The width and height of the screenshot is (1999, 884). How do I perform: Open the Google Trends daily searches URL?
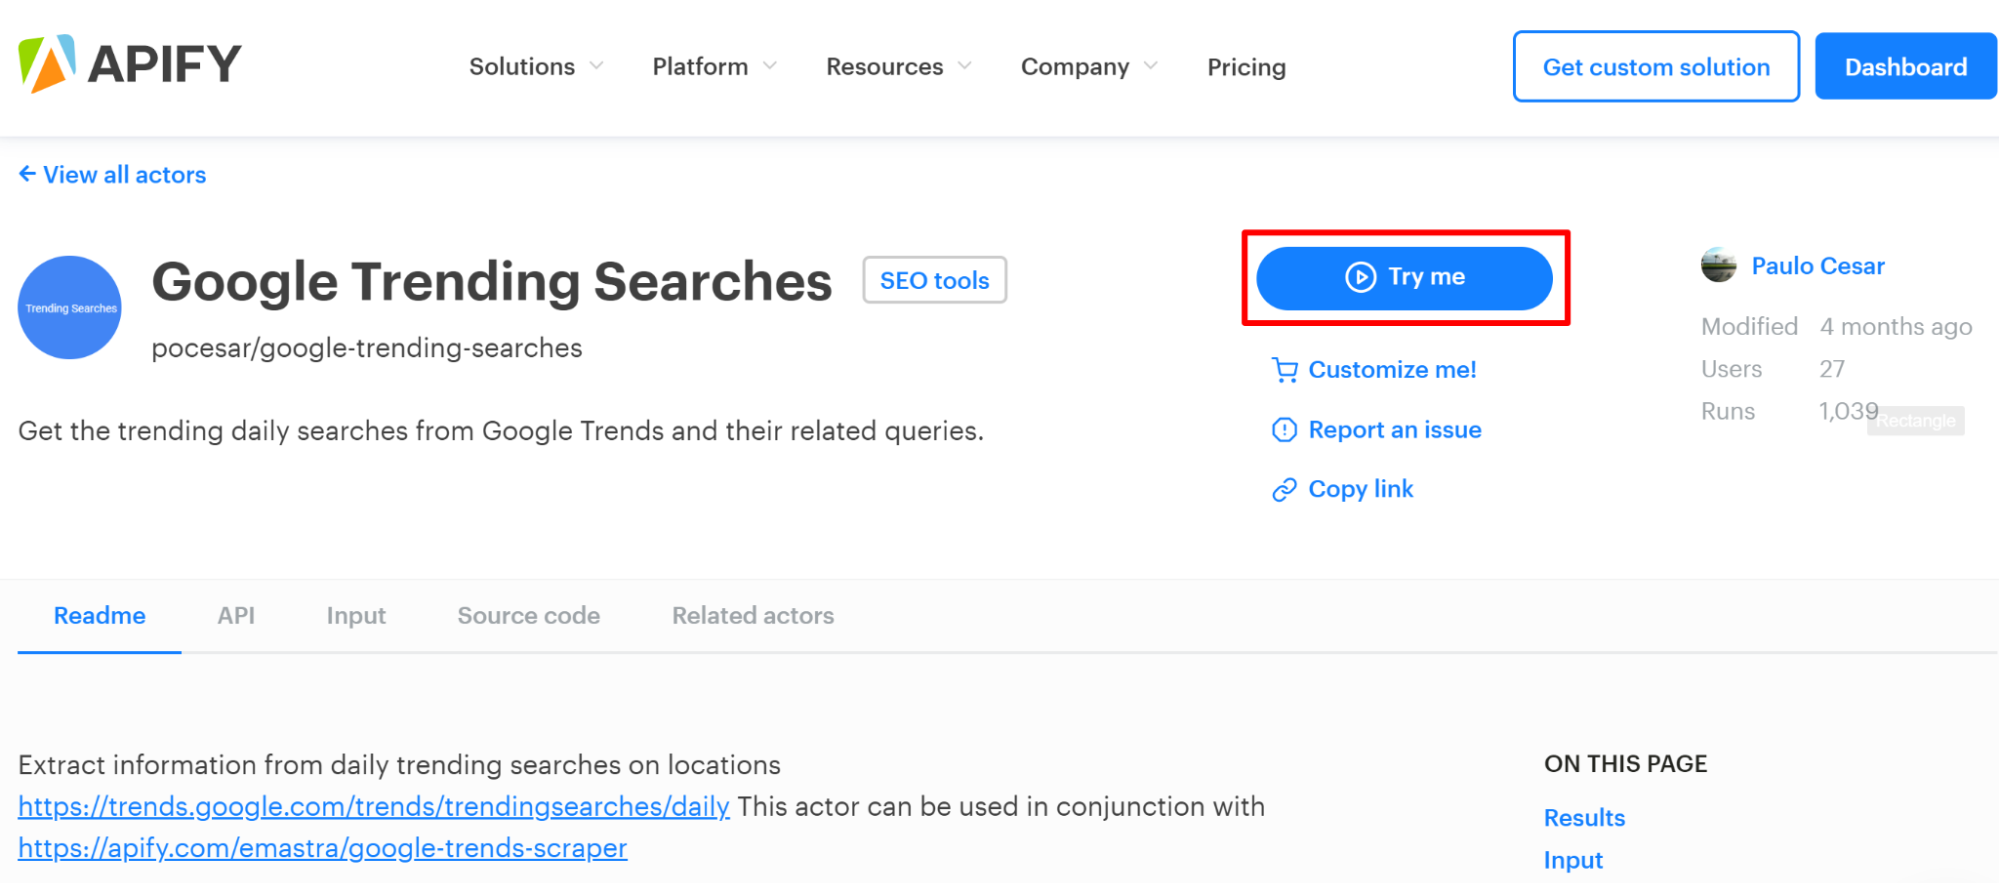[374, 806]
